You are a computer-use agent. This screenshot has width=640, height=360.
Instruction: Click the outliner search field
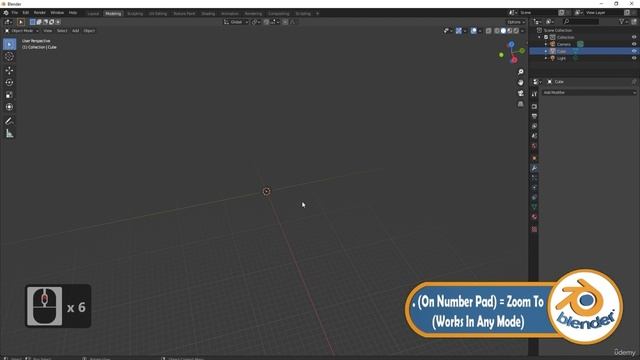[580, 22]
